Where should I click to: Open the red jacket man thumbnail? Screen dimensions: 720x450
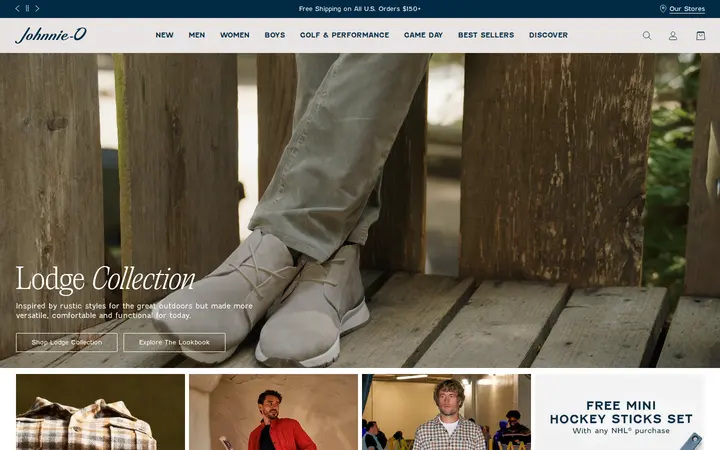(x=273, y=412)
